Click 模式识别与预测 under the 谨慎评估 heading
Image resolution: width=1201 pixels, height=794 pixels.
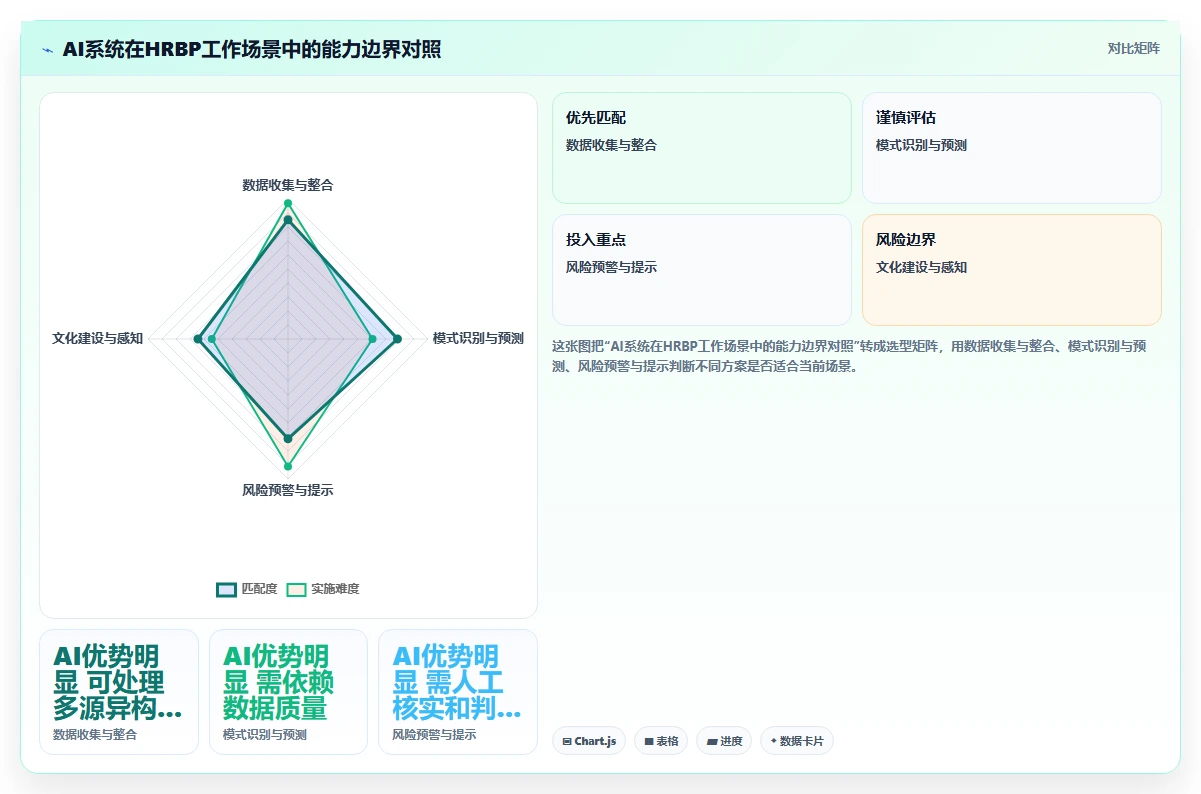click(921, 145)
